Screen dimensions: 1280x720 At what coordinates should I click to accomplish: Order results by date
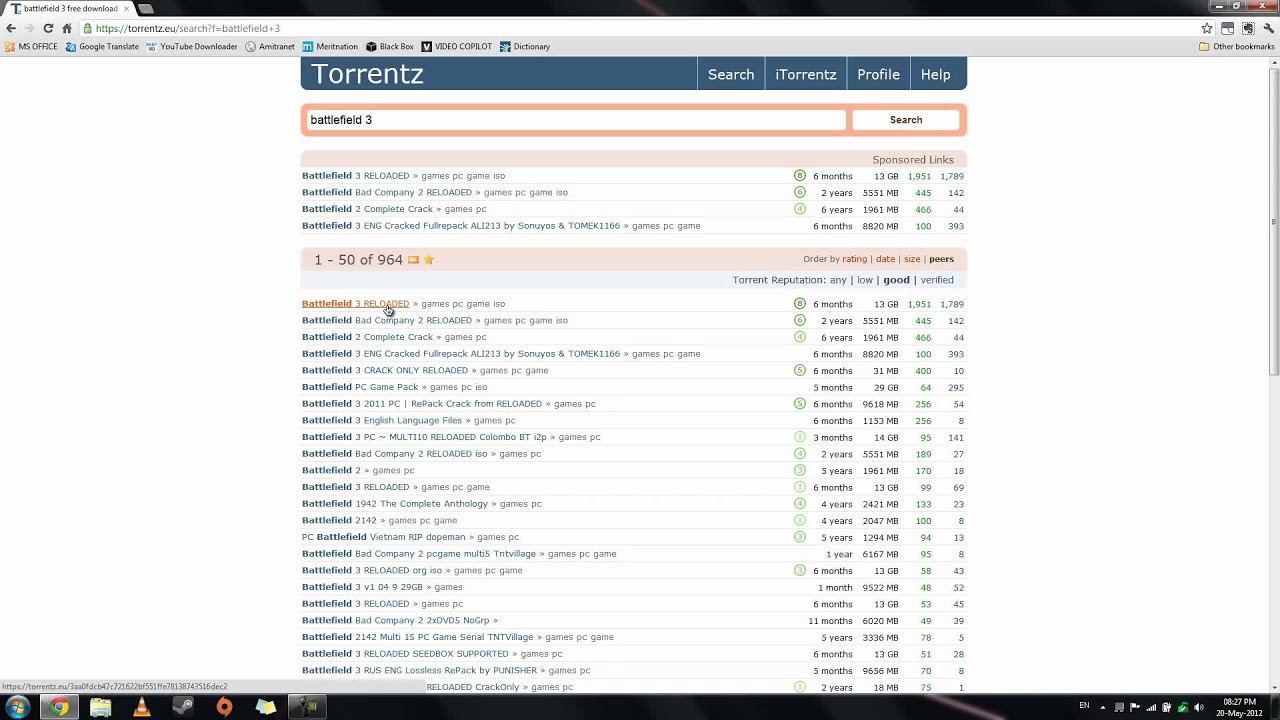[885, 259]
